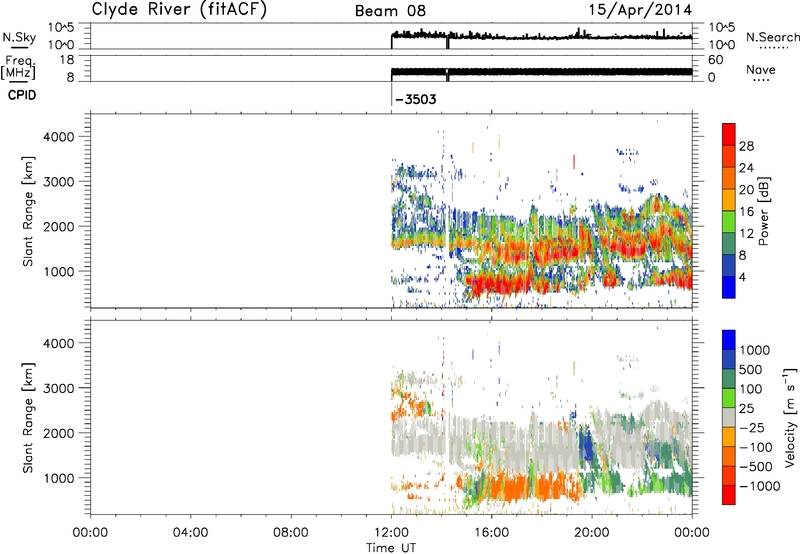Click Slant Range axis title of velocity panel
Screen dimensions: 800x554
coord(28,418)
